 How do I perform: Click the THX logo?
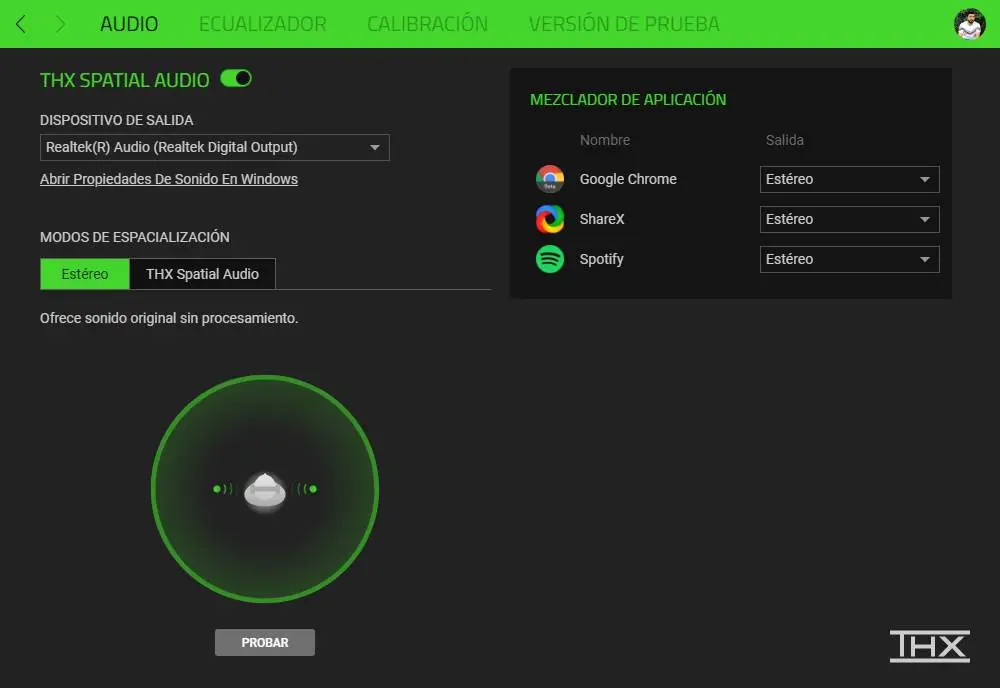pyautogui.click(x=929, y=646)
